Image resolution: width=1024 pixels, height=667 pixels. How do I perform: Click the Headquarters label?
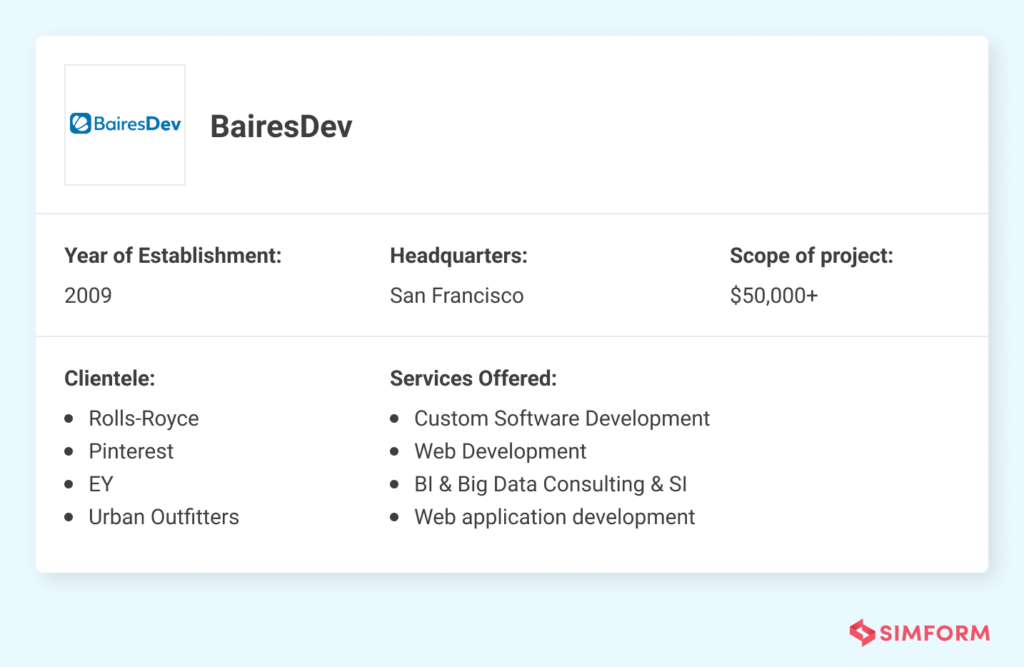pyautogui.click(x=459, y=255)
